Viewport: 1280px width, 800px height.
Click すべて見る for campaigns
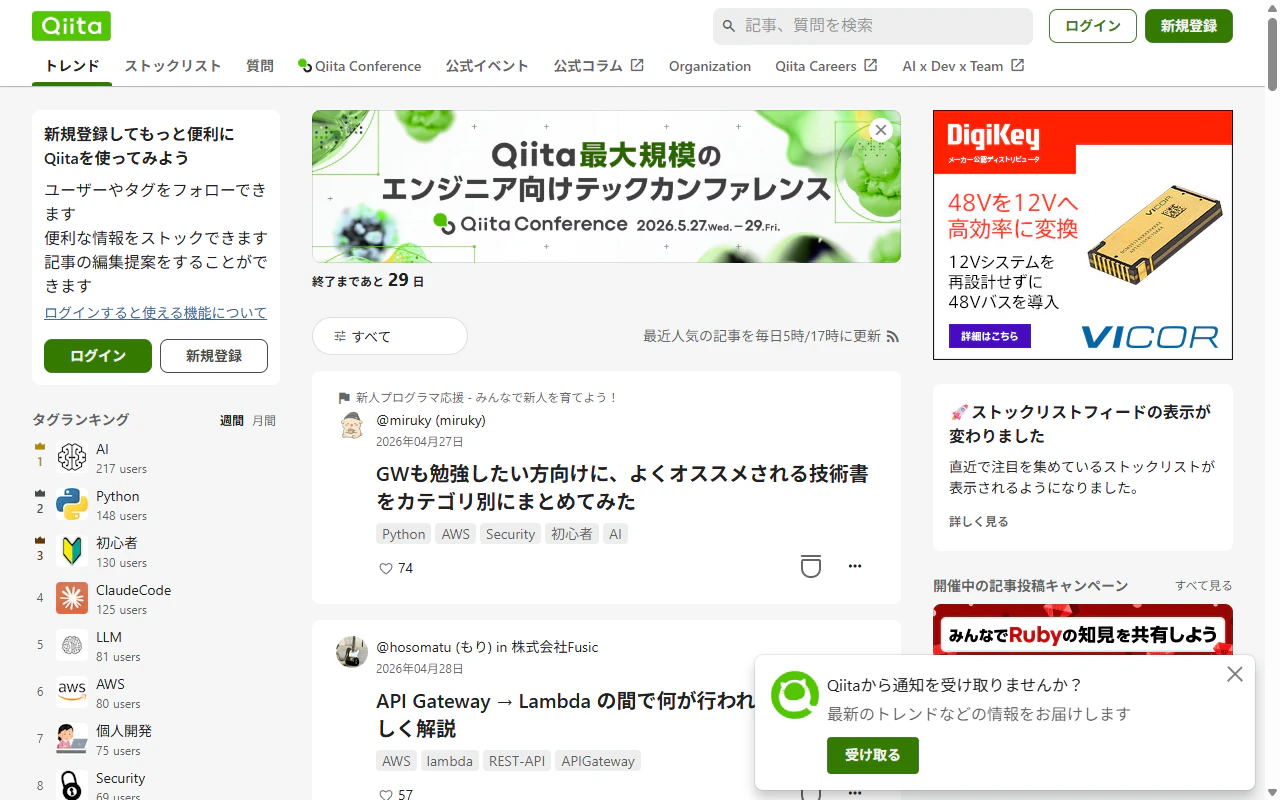[1204, 586]
